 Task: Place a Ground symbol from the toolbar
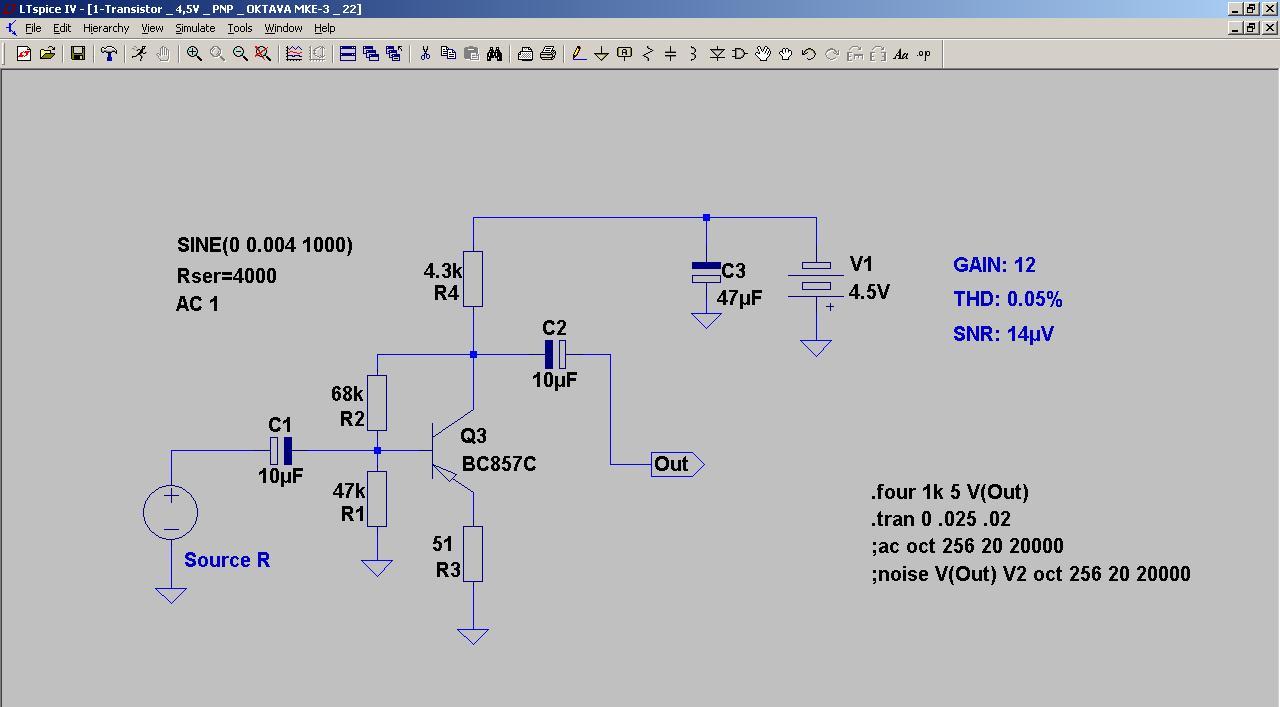[x=602, y=54]
